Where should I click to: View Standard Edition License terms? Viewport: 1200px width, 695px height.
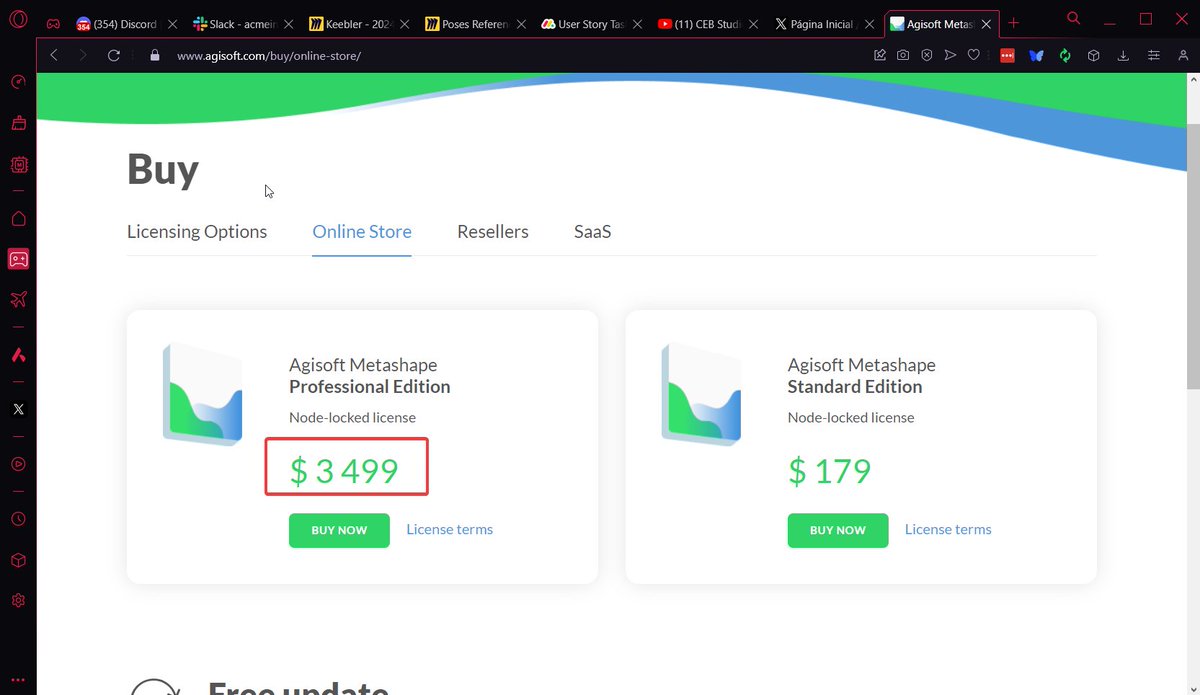click(948, 530)
